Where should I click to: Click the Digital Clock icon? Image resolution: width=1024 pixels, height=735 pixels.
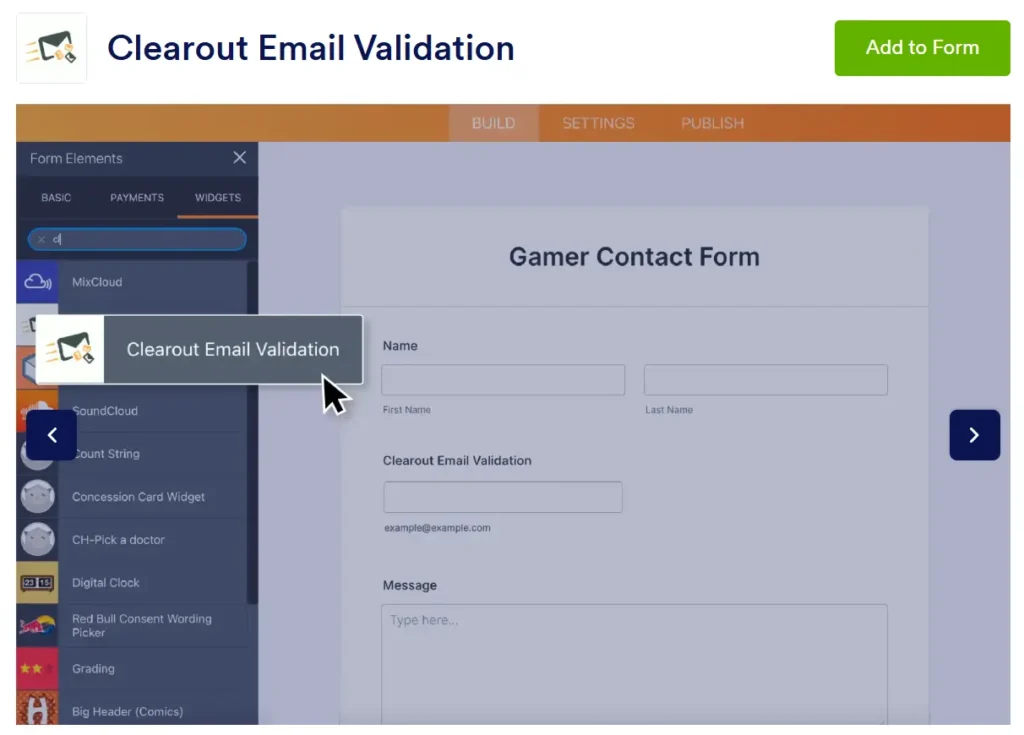(37, 582)
